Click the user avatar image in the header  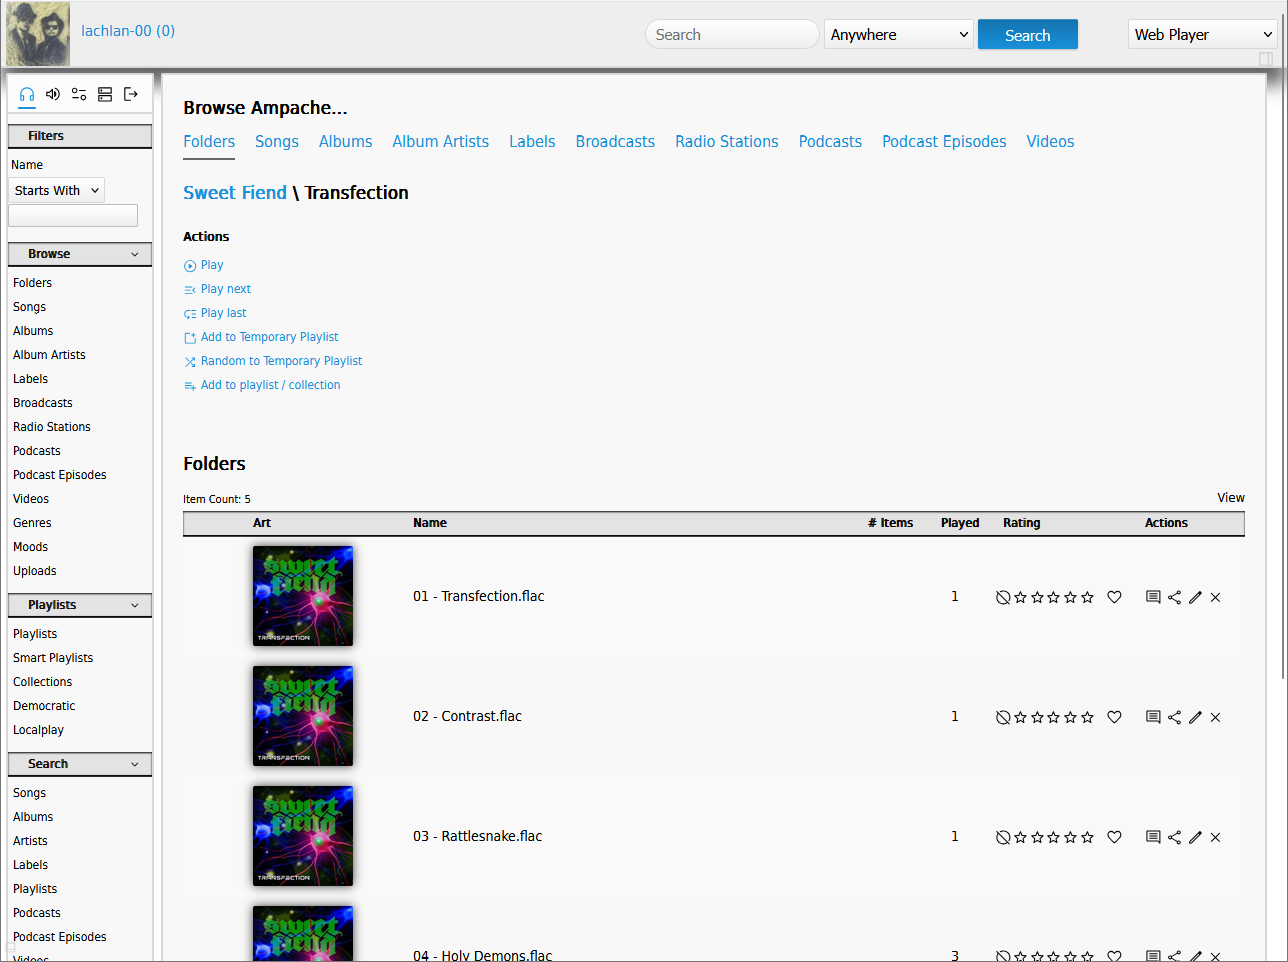[x=38, y=34]
